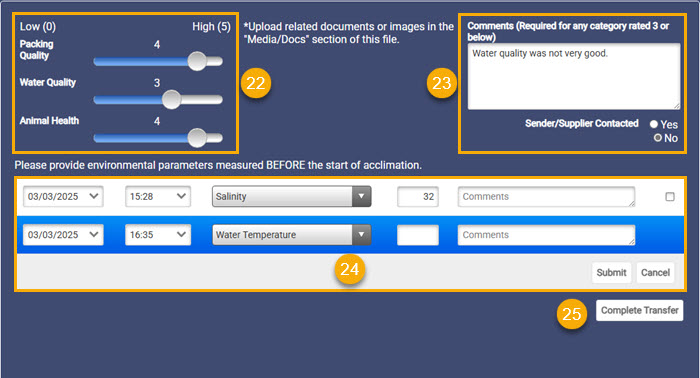
Task: Open the Water Temperature parameter dropdown
Action: 292,235
